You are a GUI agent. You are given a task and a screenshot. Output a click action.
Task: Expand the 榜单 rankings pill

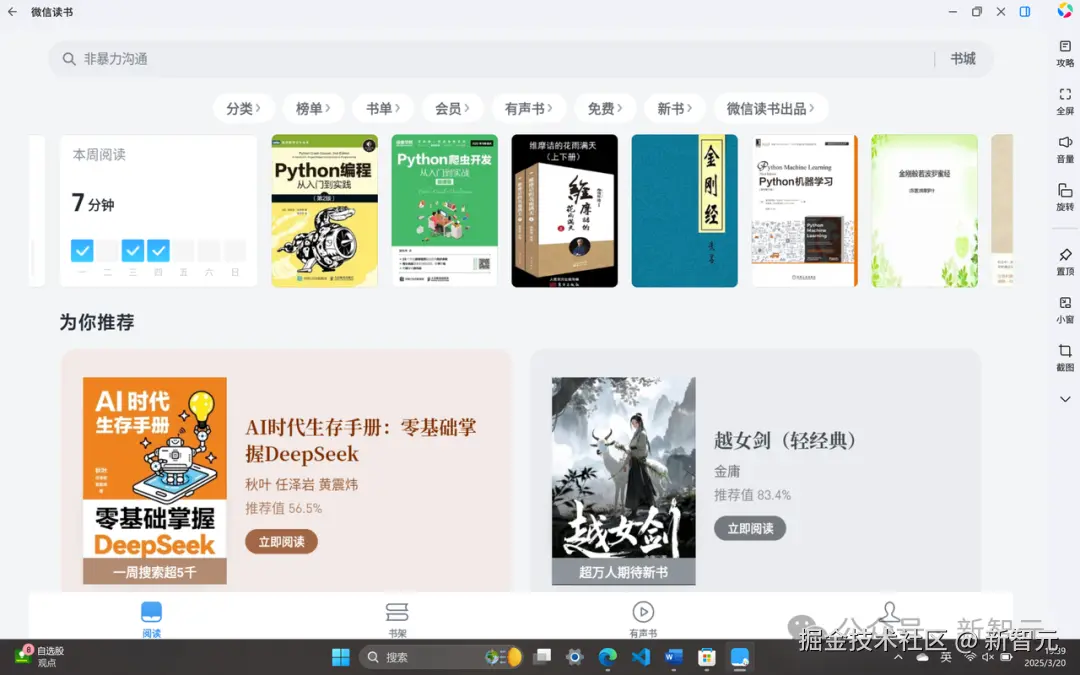(x=313, y=108)
